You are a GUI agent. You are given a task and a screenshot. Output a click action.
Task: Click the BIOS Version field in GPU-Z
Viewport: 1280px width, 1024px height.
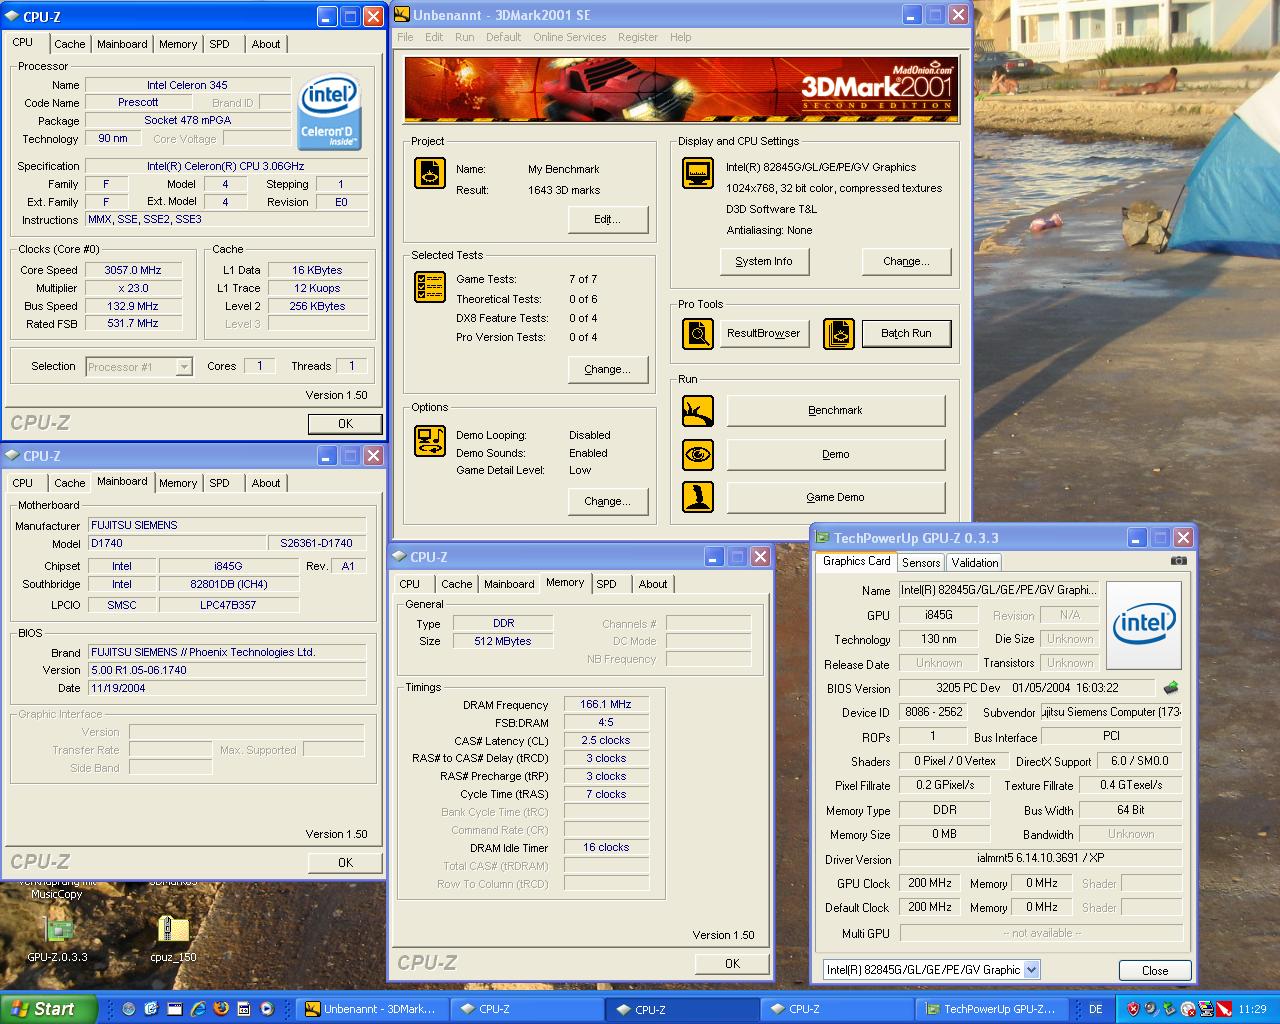tap(1027, 688)
